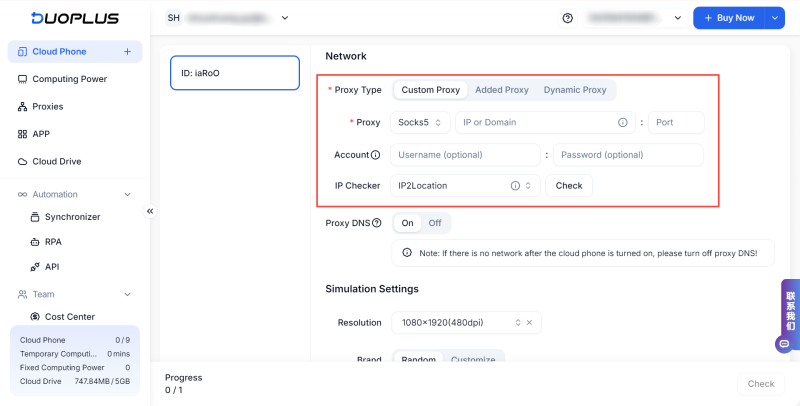Click info icon inside IP or Domain field
The width and height of the screenshot is (800, 406).
click(x=622, y=122)
